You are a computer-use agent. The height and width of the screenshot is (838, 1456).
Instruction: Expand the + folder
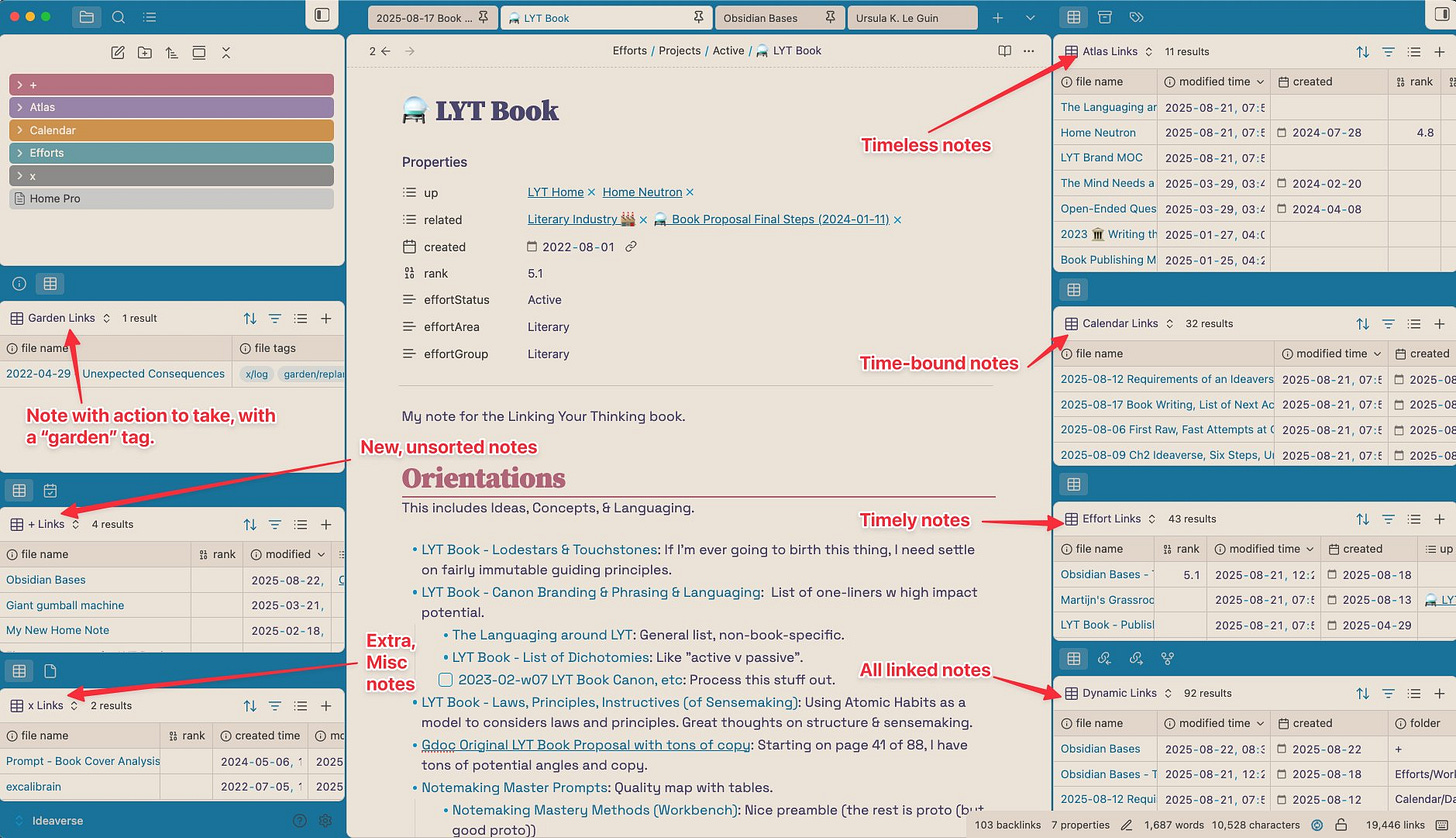171,85
